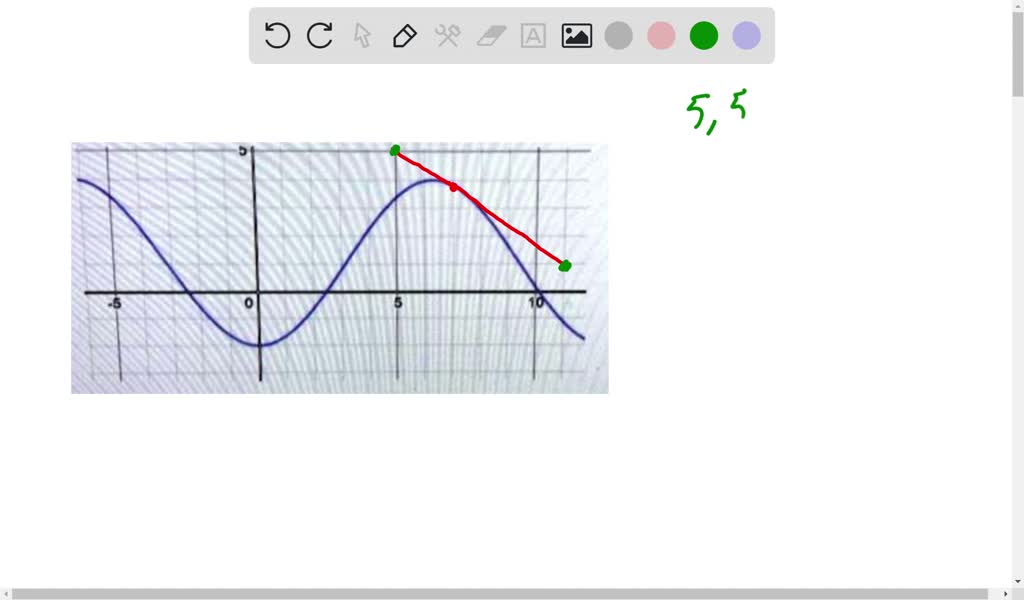This screenshot has height=600, width=1024.
Task: Select the Pen drawing tool
Action: 404,35
